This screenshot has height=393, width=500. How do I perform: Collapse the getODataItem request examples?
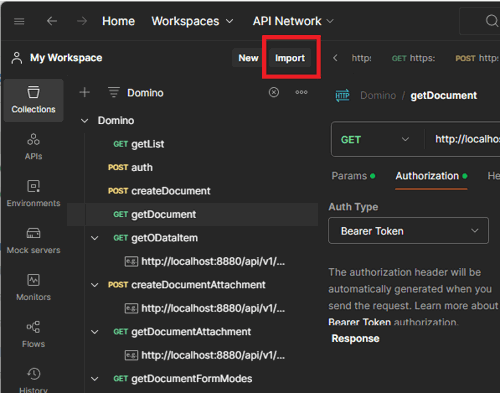pos(95,238)
